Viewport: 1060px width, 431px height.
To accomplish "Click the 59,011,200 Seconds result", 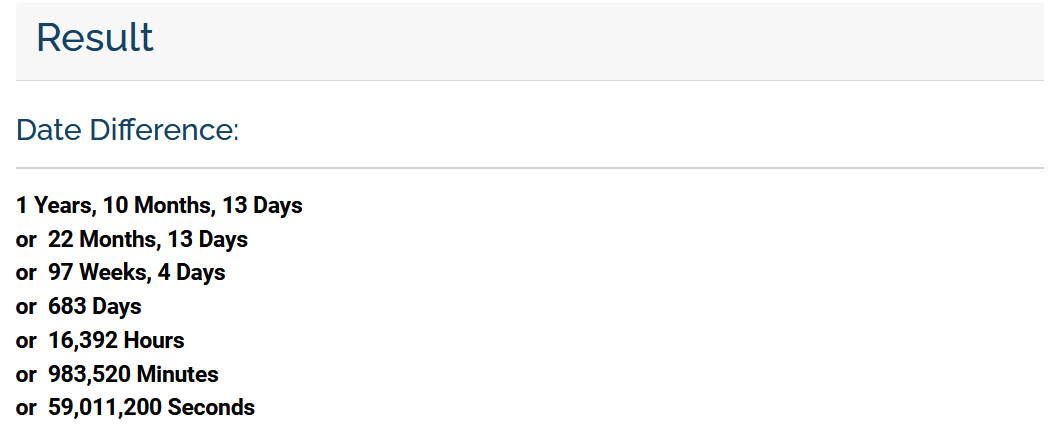I will [151, 408].
